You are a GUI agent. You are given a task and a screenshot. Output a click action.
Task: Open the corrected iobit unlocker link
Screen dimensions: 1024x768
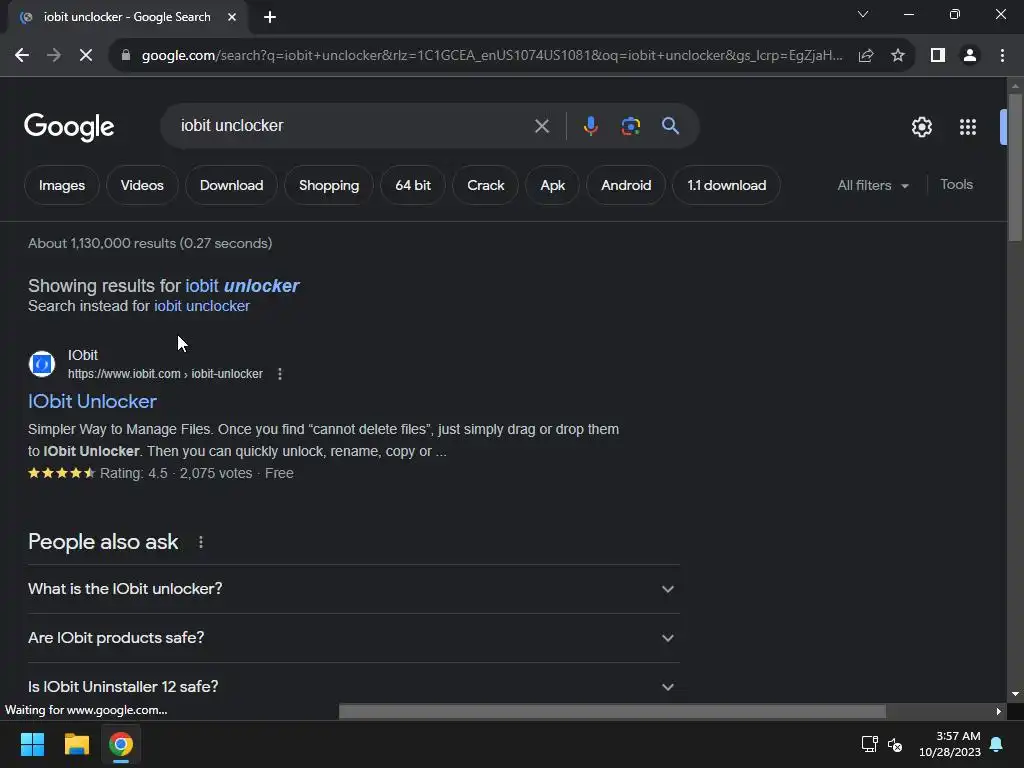(242, 285)
